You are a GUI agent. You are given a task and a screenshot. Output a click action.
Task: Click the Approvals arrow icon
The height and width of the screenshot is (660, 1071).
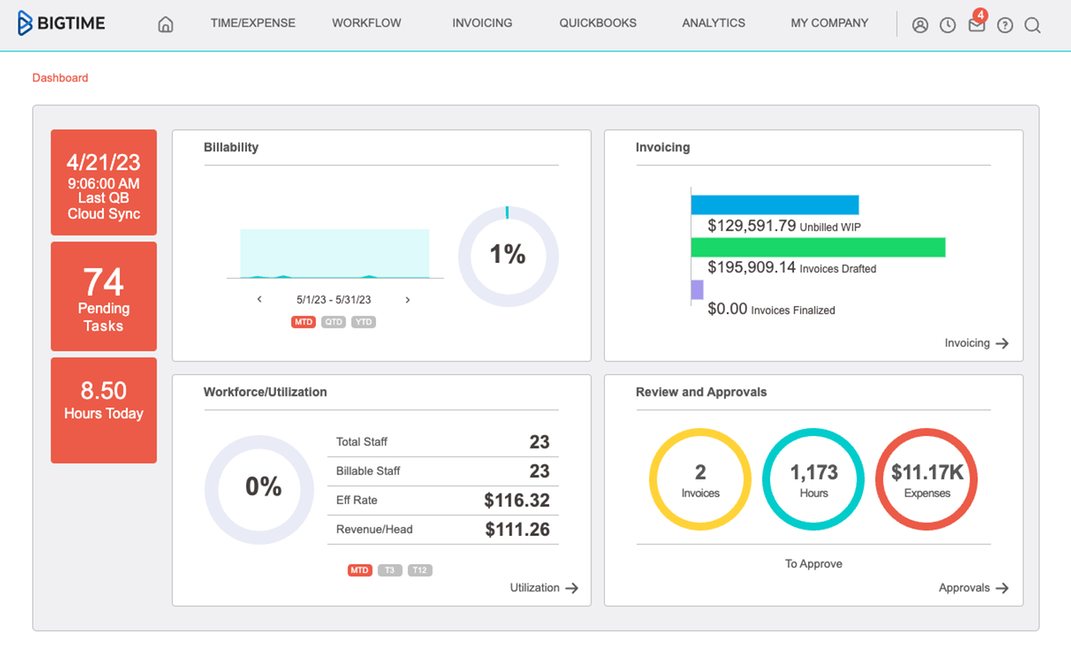click(x=1002, y=588)
